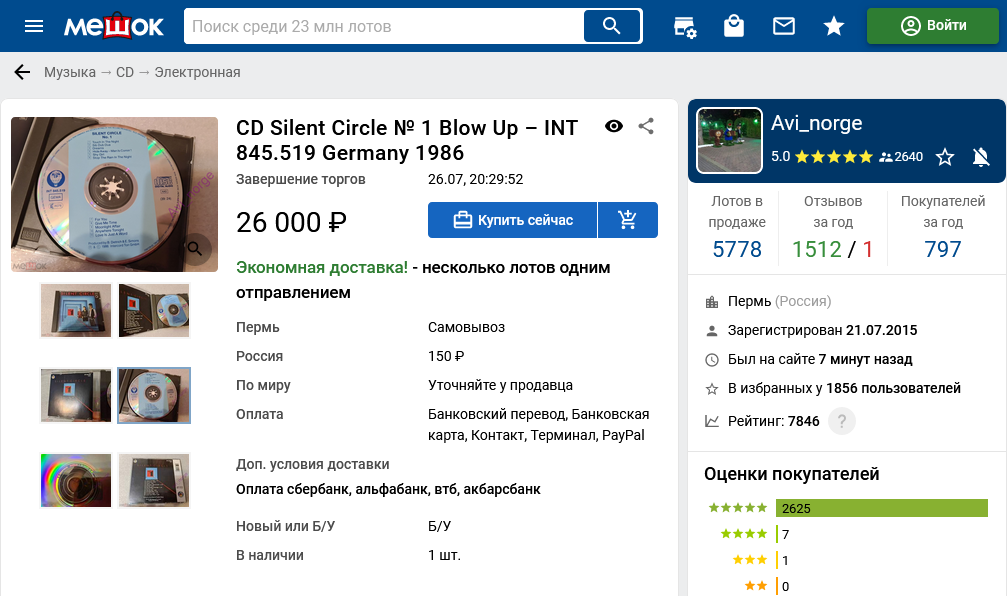Open 797 buyers per year count
1007x596 pixels.
pyautogui.click(x=943, y=249)
